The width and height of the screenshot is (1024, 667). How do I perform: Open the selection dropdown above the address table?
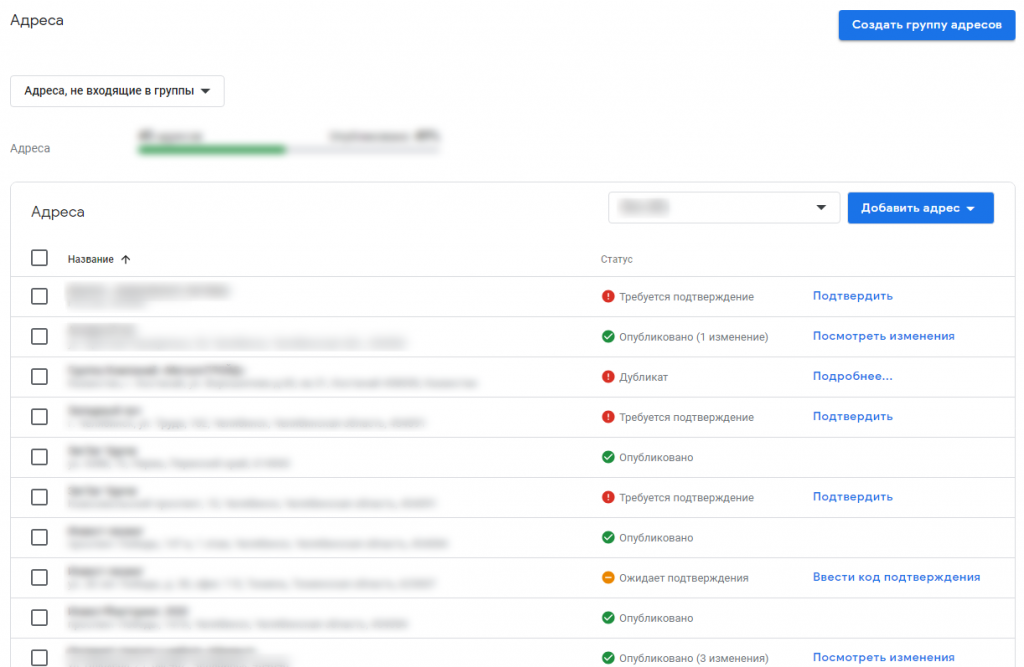724,207
